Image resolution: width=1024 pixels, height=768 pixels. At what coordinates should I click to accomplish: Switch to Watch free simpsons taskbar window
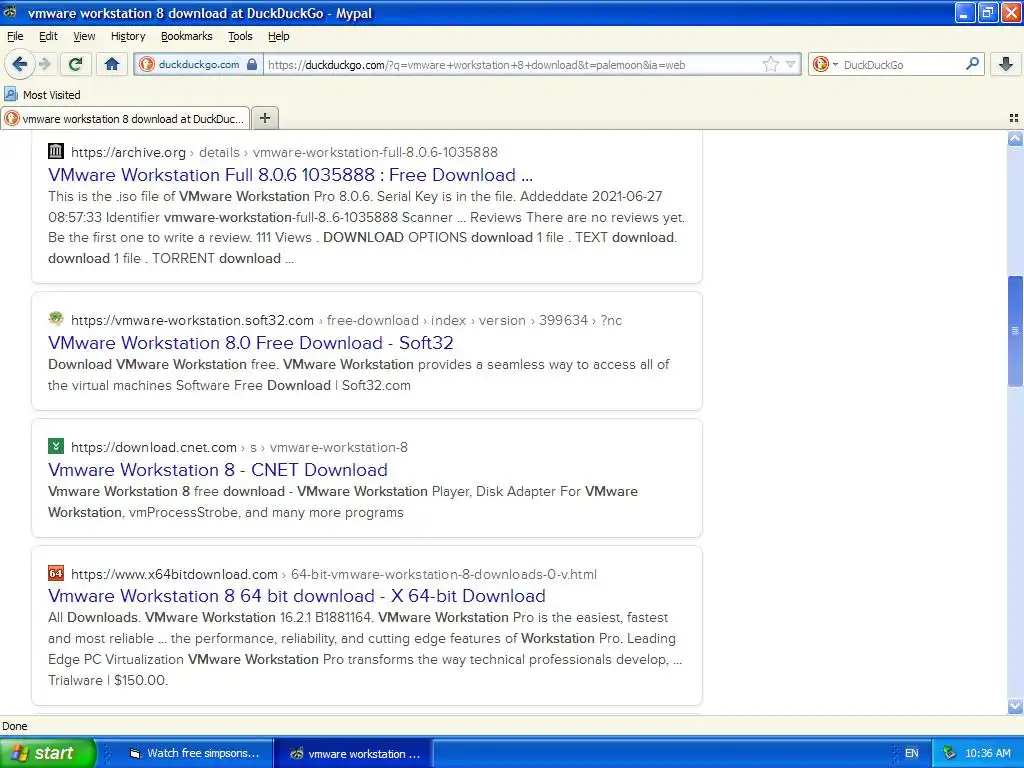coord(194,753)
